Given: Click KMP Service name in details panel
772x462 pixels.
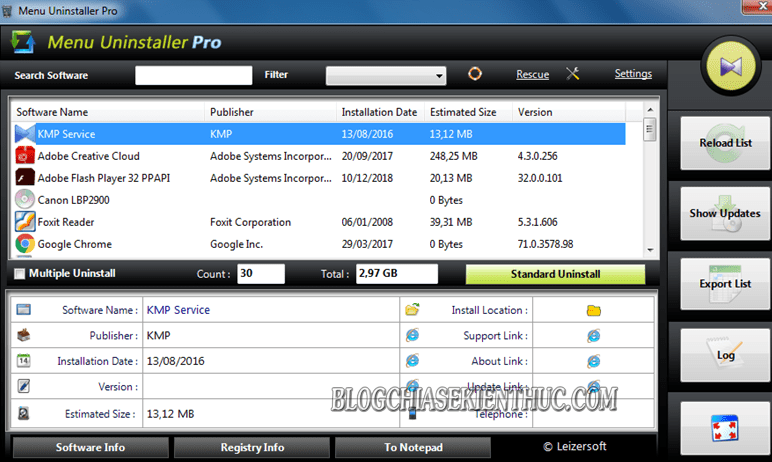Looking at the screenshot, I should coord(178,310).
